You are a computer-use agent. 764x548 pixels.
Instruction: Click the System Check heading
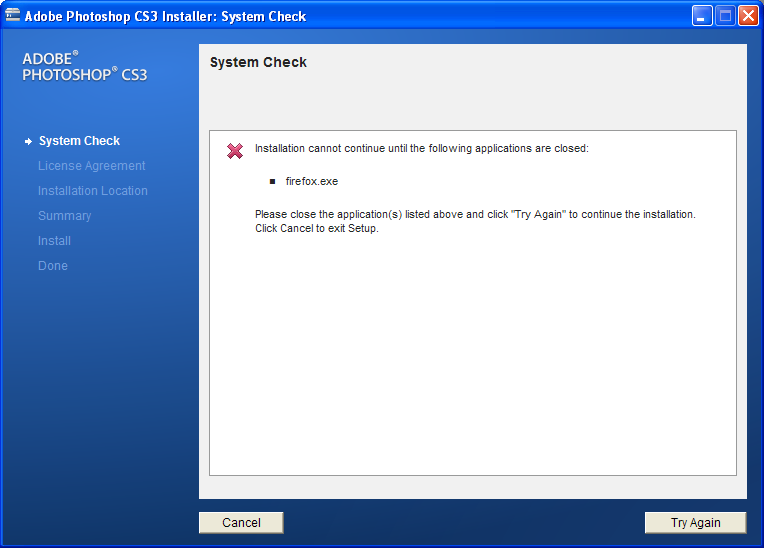(258, 62)
